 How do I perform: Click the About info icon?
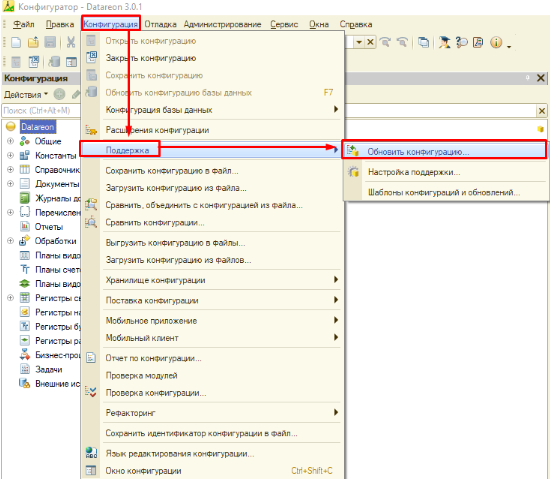point(496,42)
